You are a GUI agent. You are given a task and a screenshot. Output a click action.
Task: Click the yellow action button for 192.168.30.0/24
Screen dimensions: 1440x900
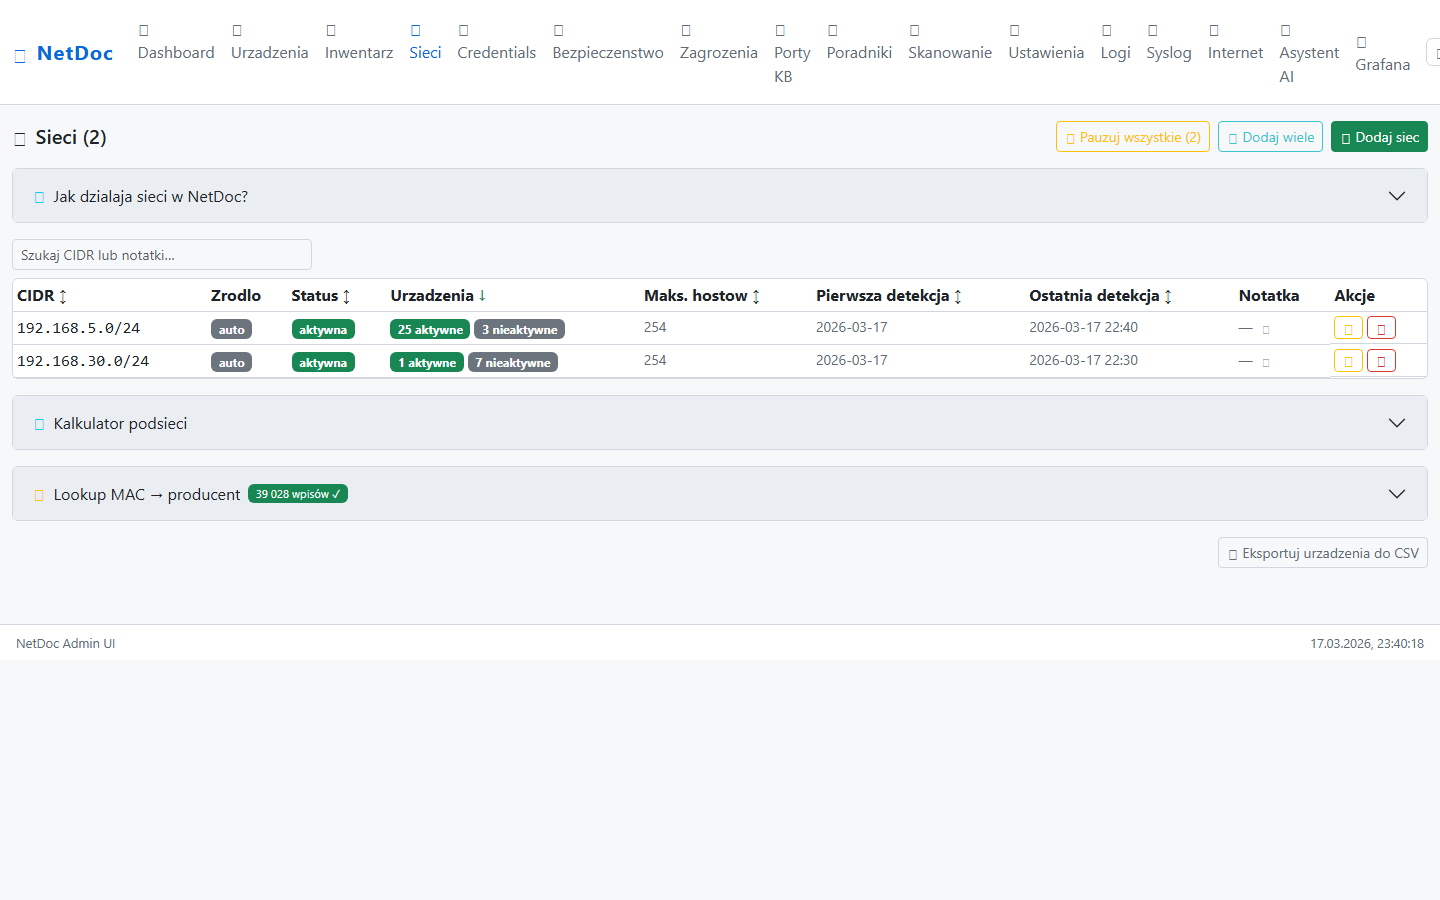[1347, 361]
